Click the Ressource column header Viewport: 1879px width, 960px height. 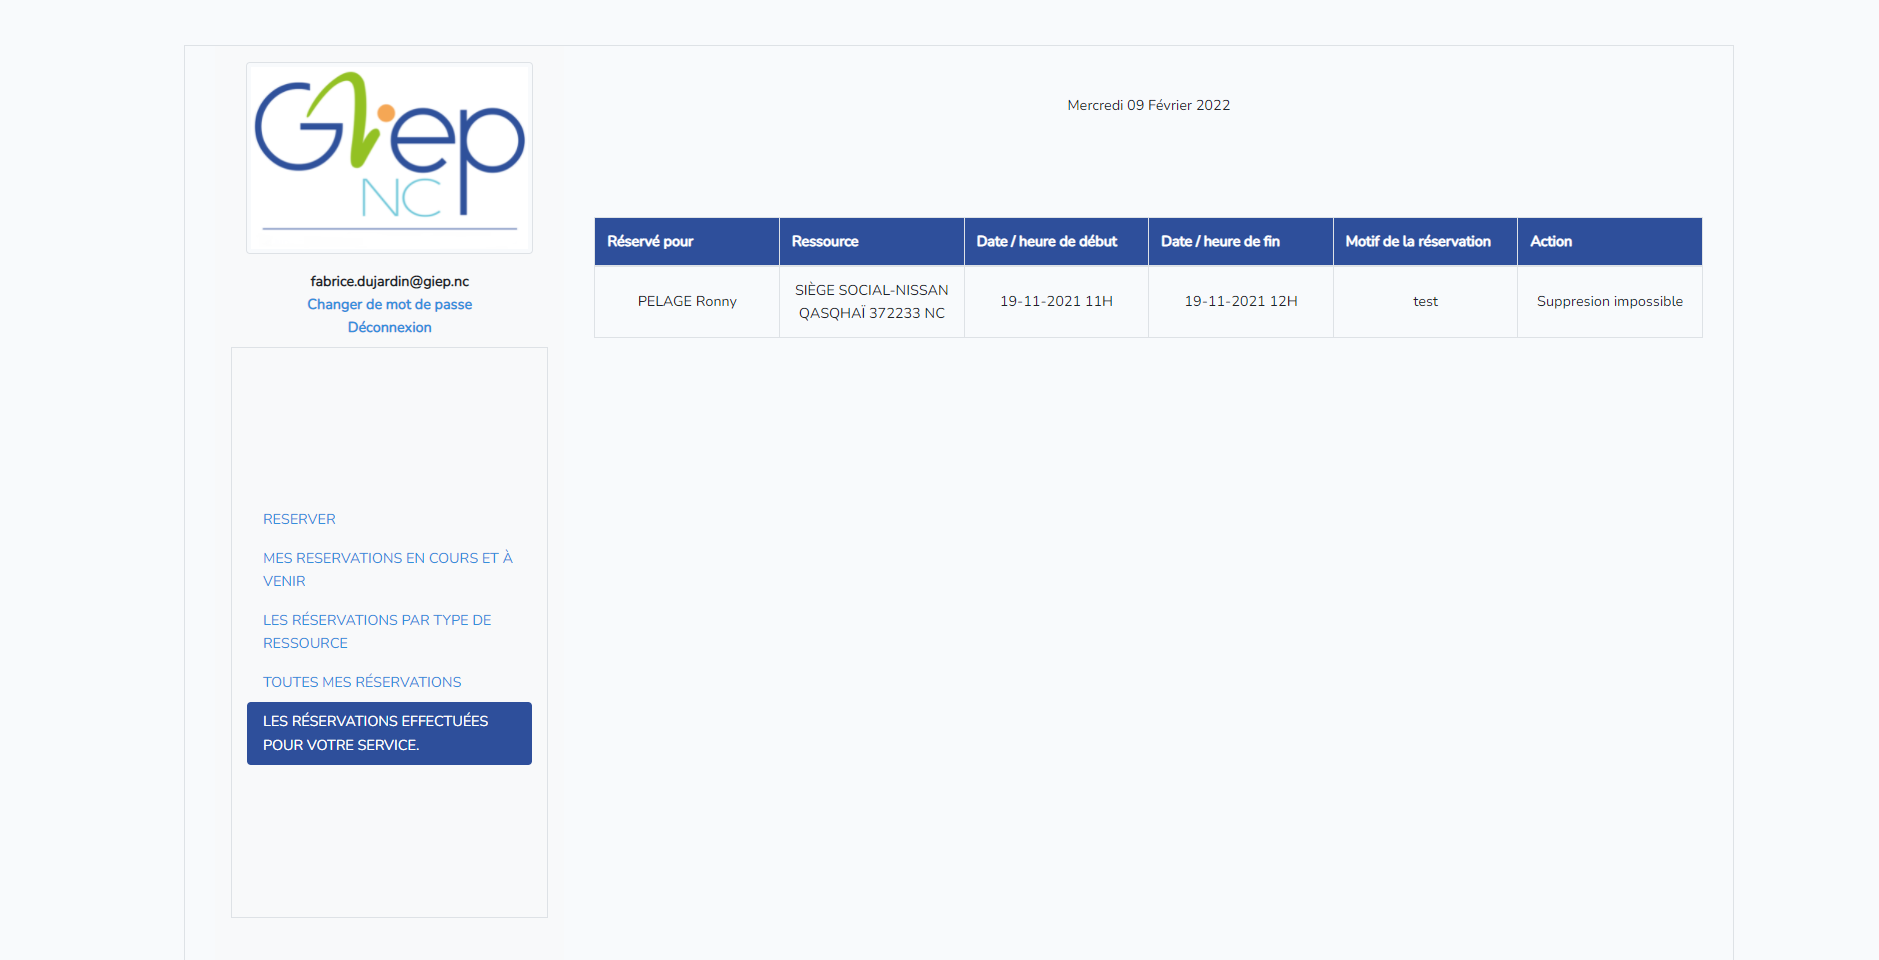[x=871, y=241]
